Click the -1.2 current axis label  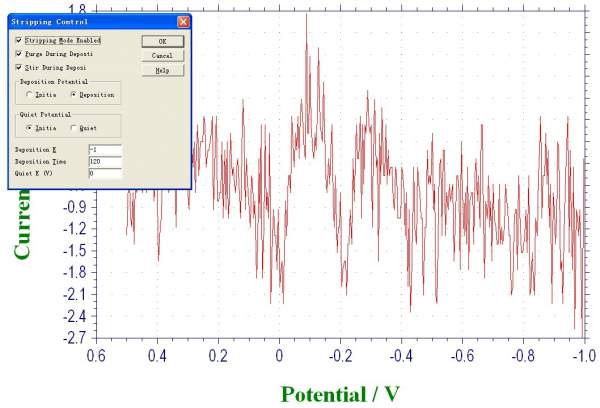(x=75, y=229)
